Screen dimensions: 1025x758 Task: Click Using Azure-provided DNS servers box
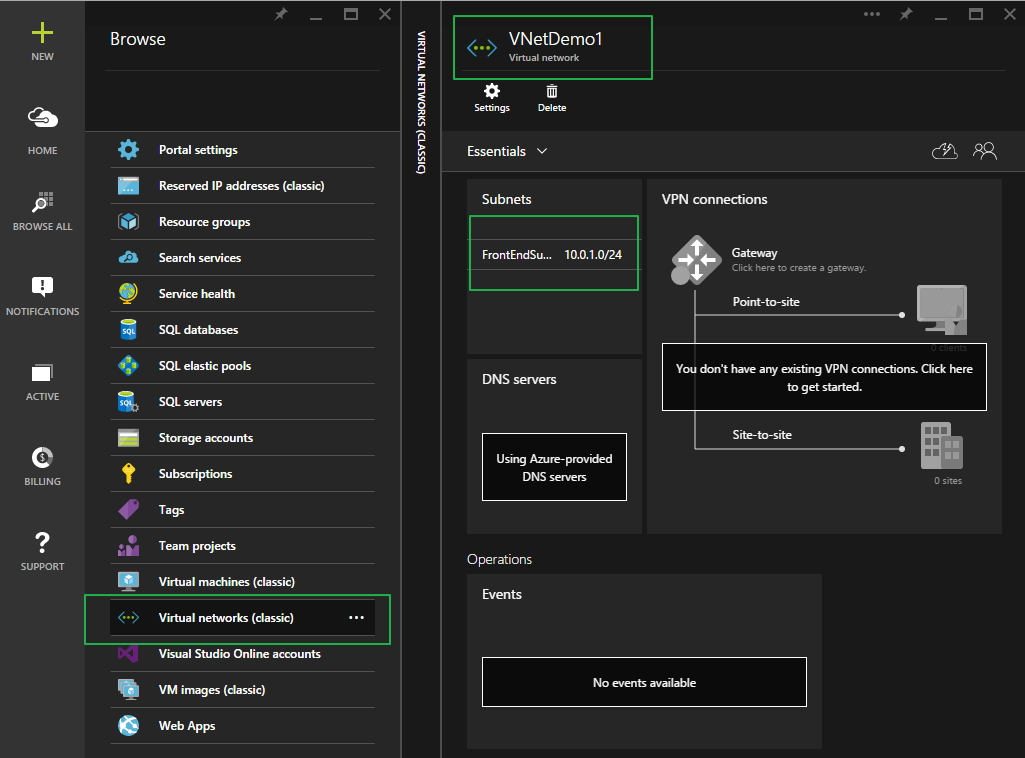tap(554, 467)
